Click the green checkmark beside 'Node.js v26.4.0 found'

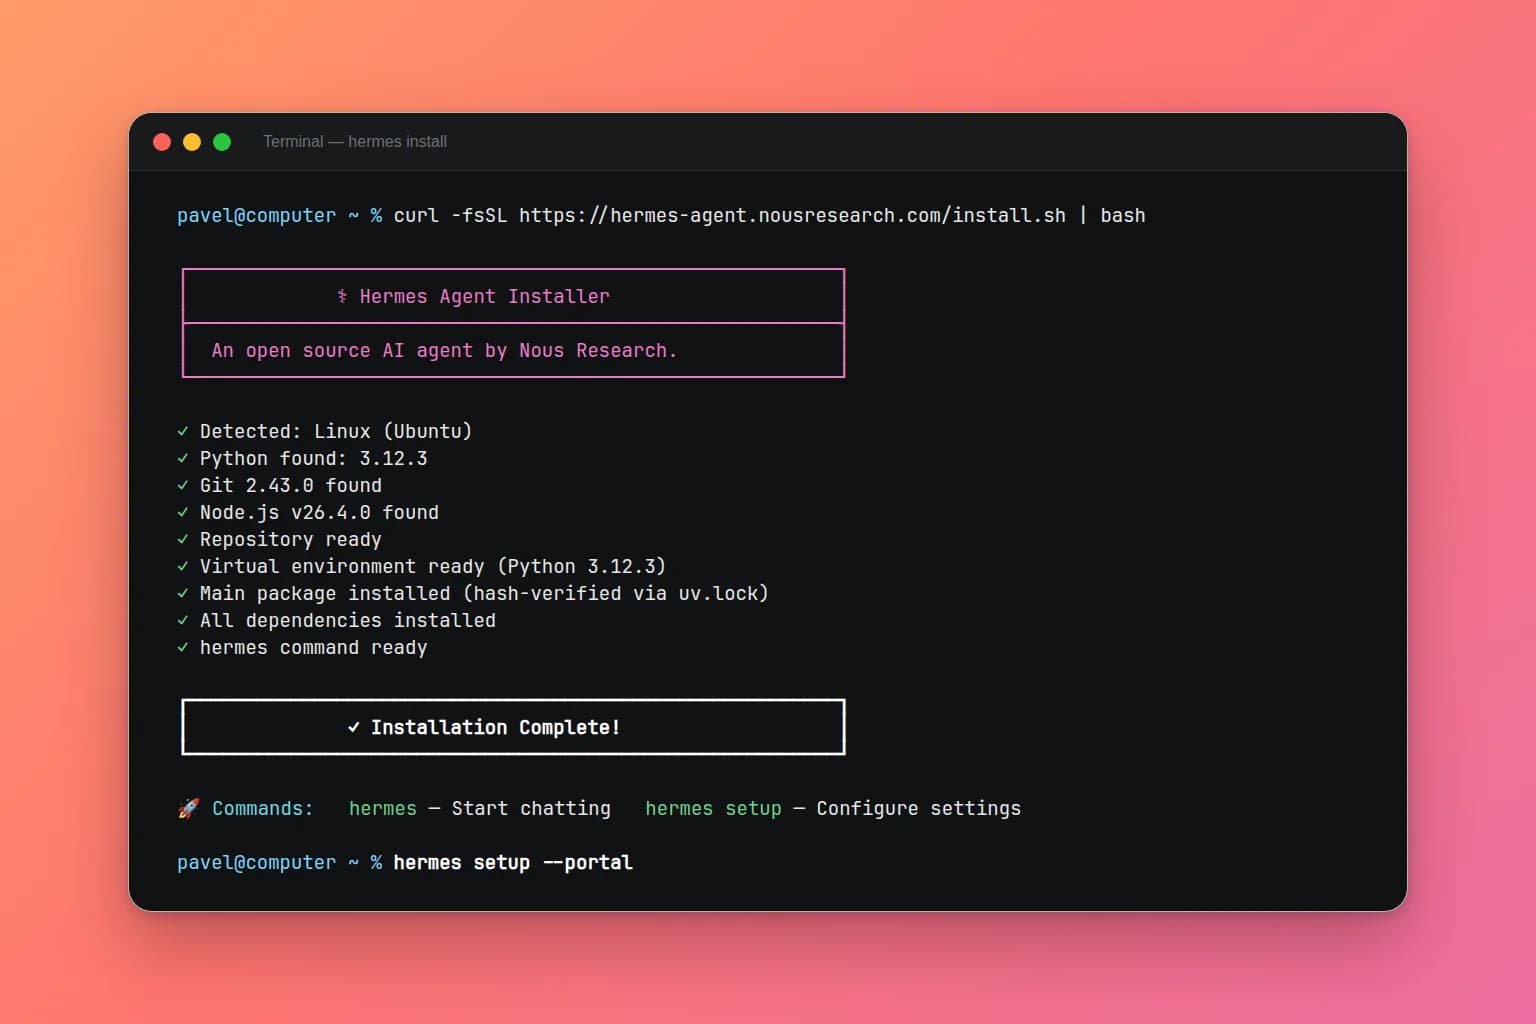click(x=183, y=513)
